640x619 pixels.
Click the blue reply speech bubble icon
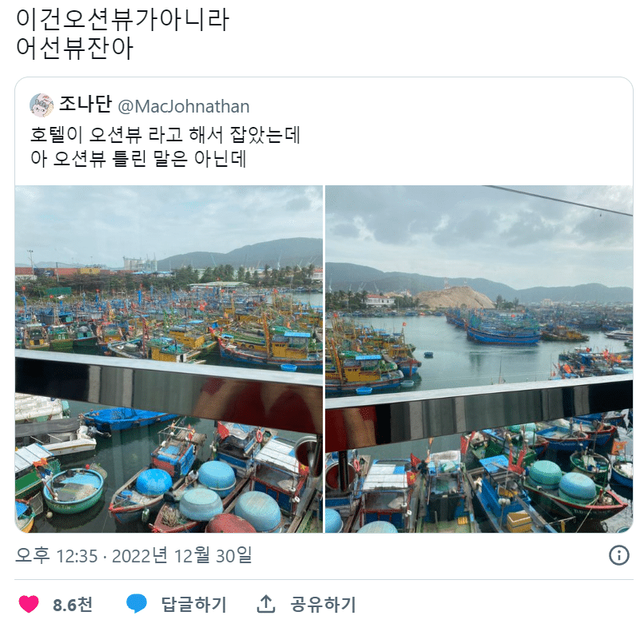tap(136, 604)
